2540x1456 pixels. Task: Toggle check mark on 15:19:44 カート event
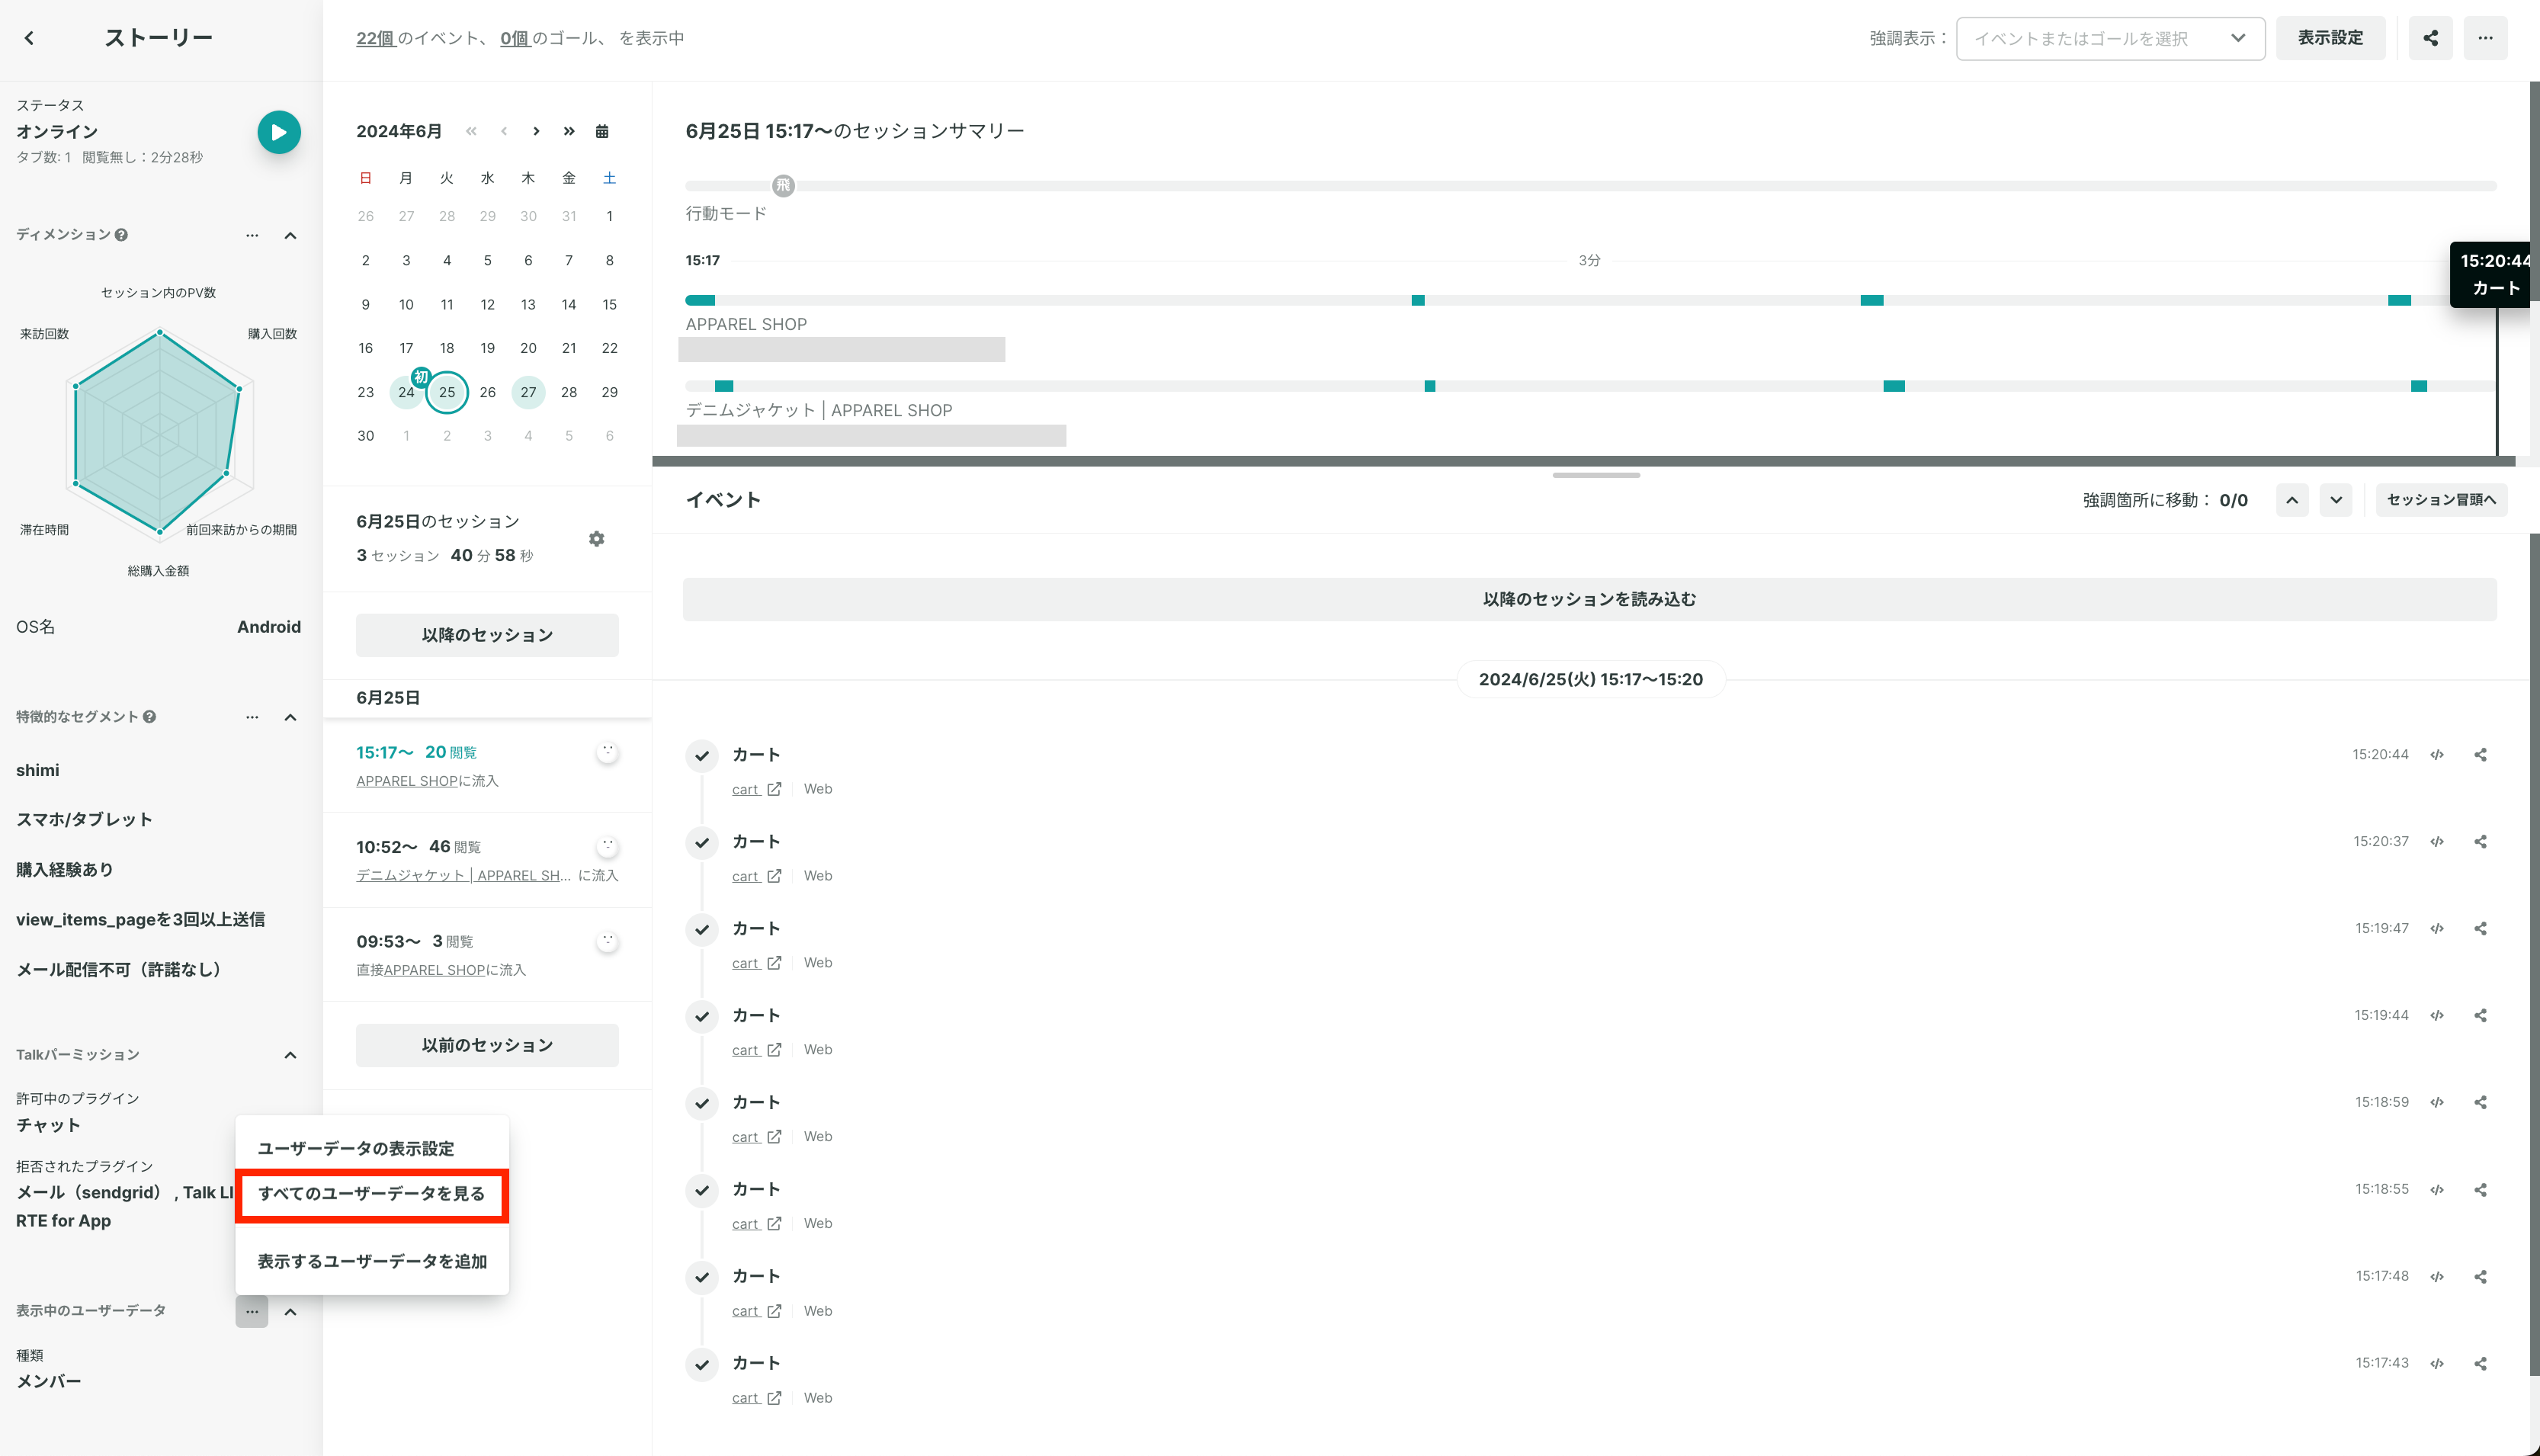tap(702, 1017)
